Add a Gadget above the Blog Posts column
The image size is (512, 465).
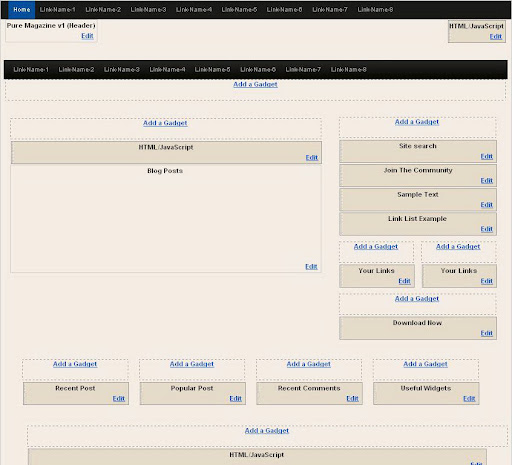coord(165,123)
